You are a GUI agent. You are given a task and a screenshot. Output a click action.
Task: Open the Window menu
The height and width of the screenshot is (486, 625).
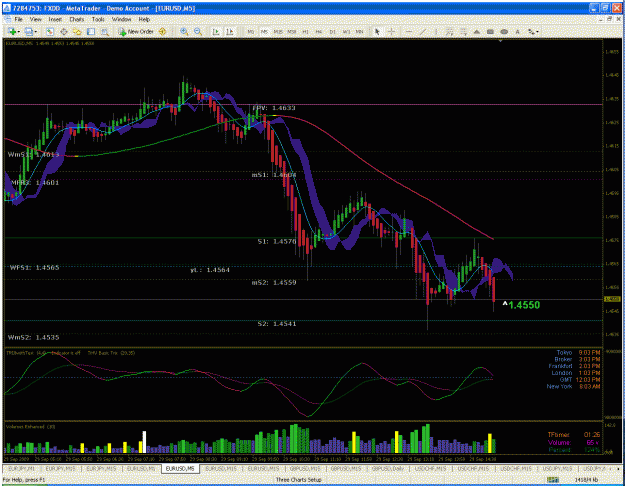[x=121, y=19]
